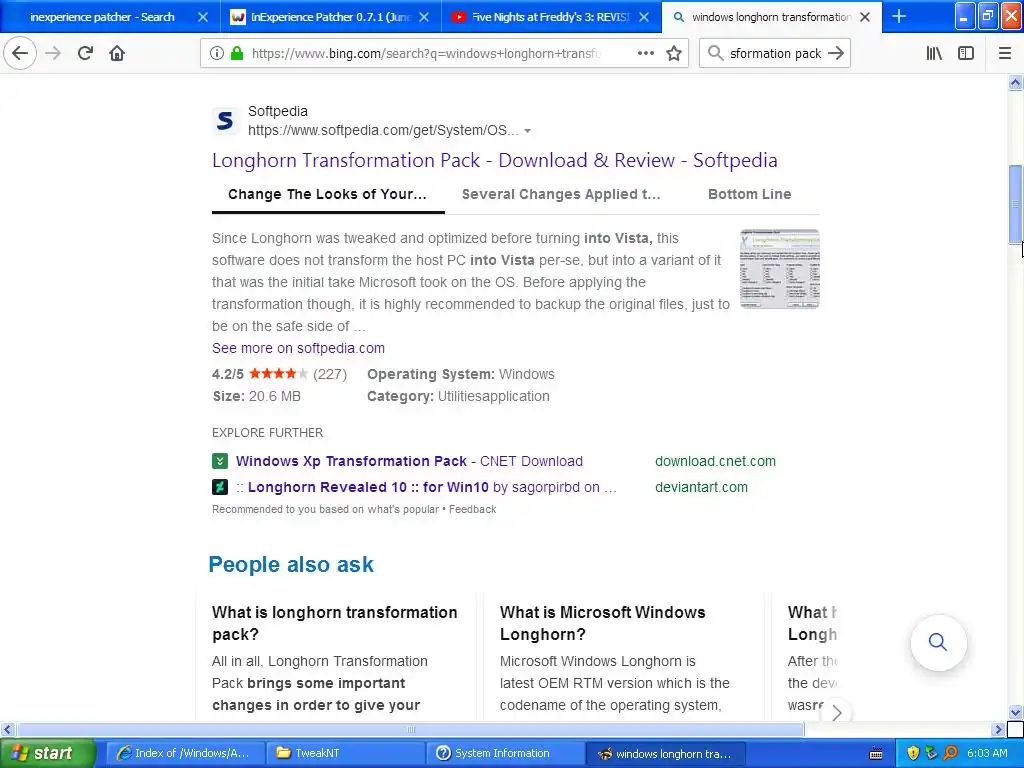Image resolution: width=1024 pixels, height=768 pixels.
Task: Click the scroll left arrow
Action: tap(8, 729)
